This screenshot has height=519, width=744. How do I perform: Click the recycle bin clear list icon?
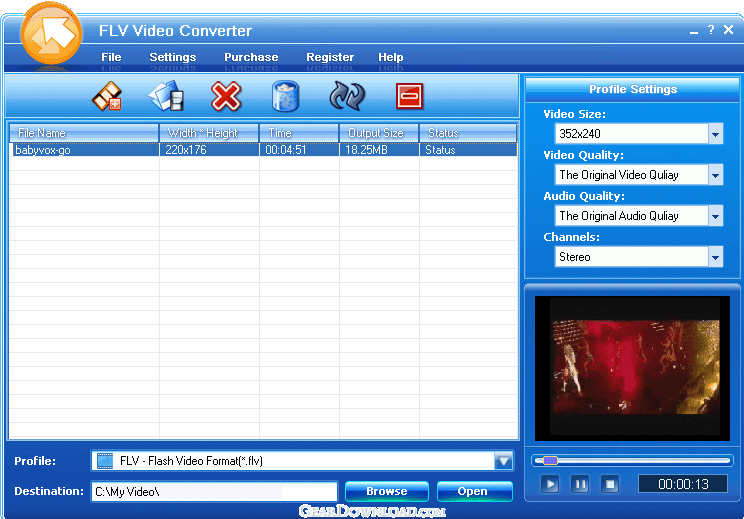pyautogui.click(x=285, y=96)
